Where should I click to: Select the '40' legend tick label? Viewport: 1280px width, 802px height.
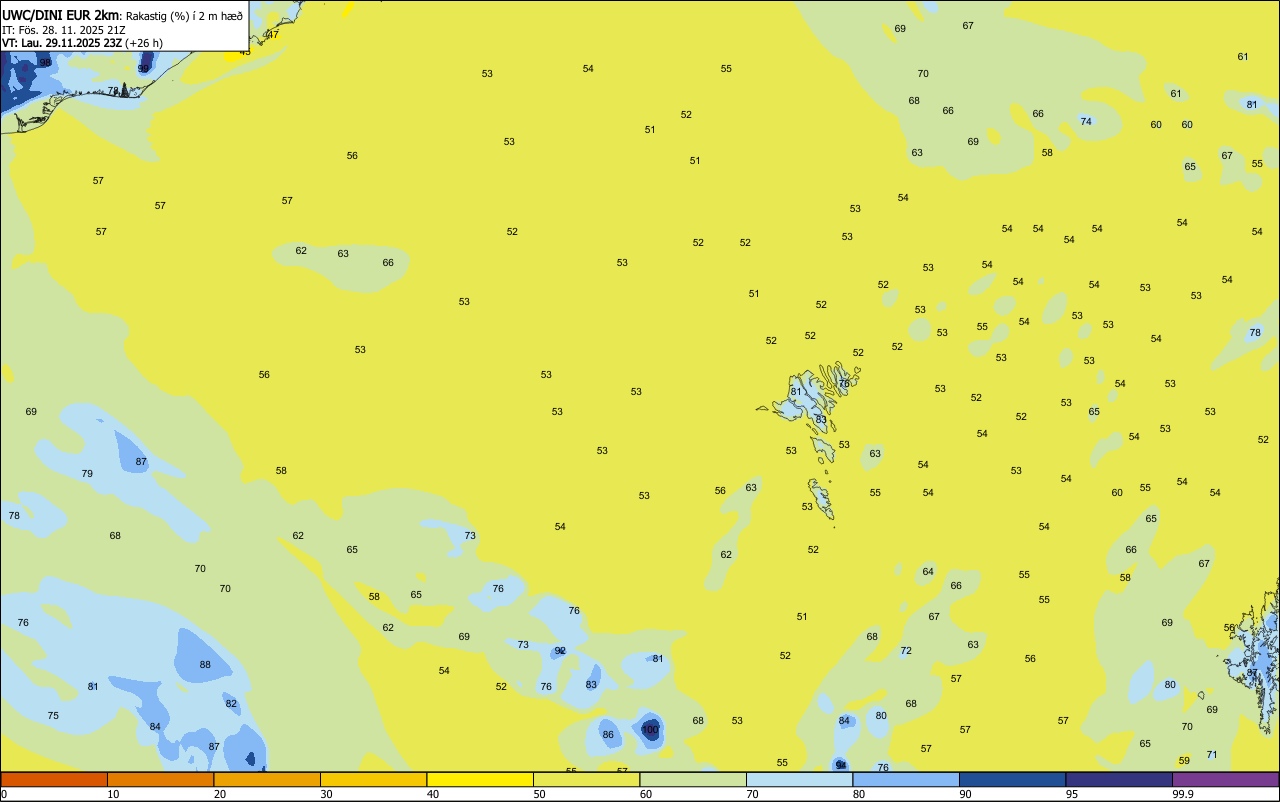coord(433,794)
